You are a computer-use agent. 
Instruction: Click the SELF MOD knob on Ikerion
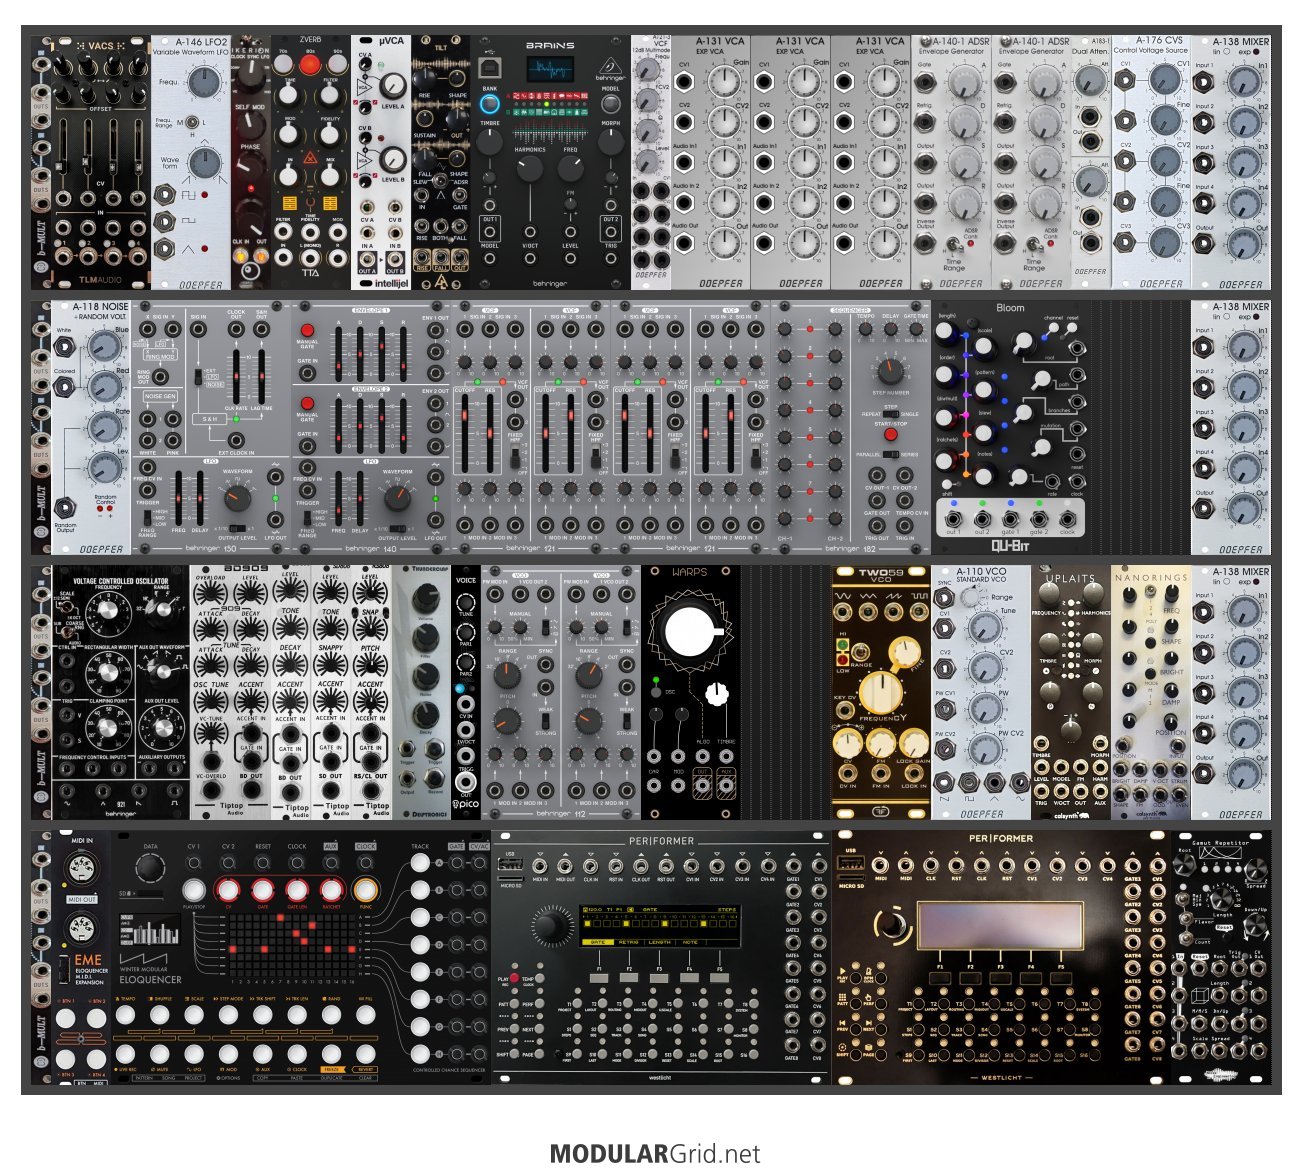tap(250, 125)
